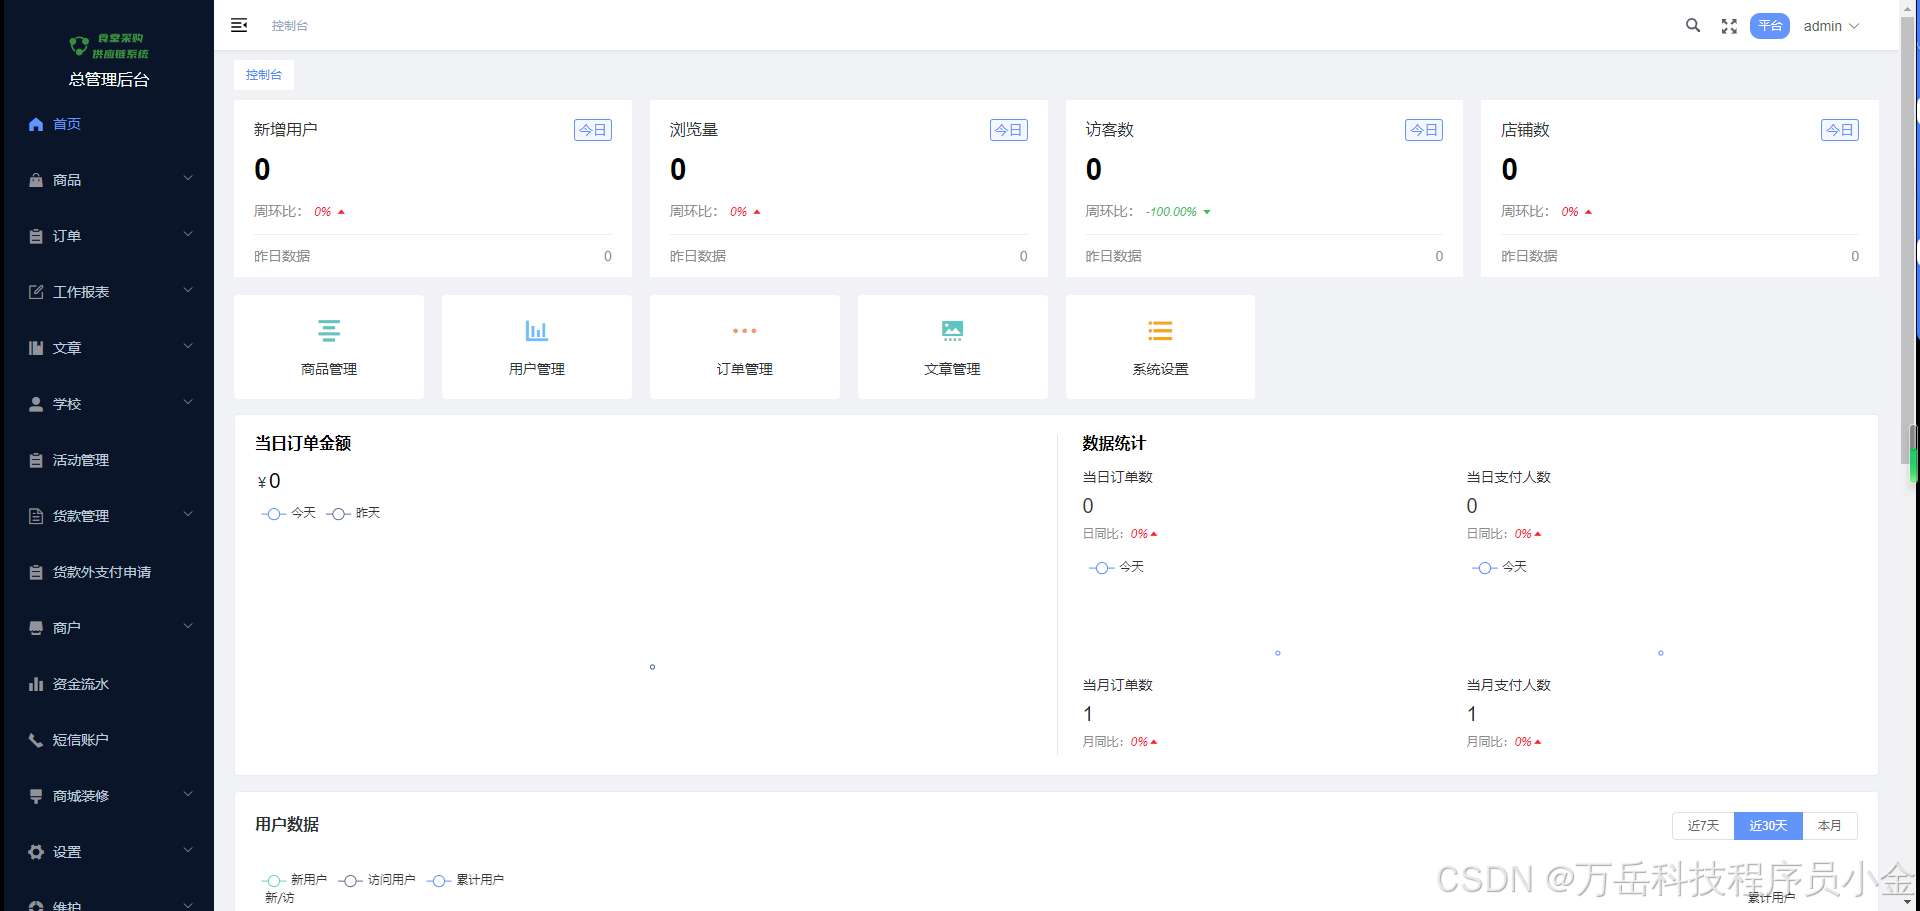Image resolution: width=1920 pixels, height=911 pixels.
Task: Click the 今日 tag on 浏览量 card
Action: [1009, 130]
